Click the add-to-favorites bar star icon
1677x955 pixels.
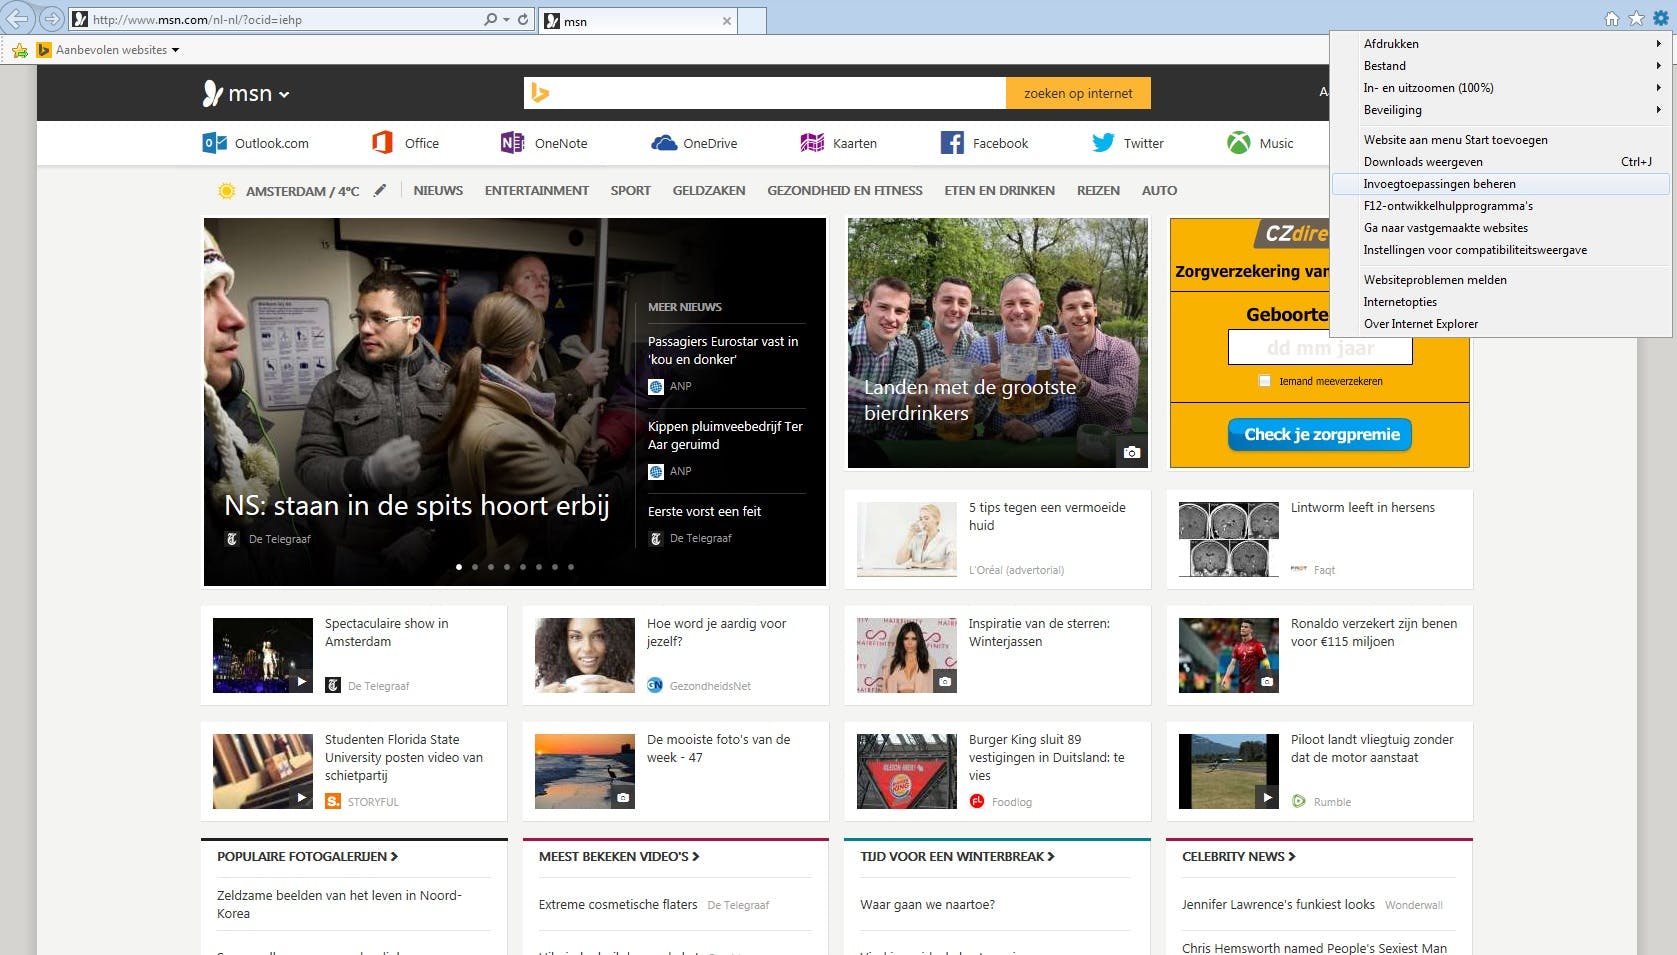pos(20,50)
